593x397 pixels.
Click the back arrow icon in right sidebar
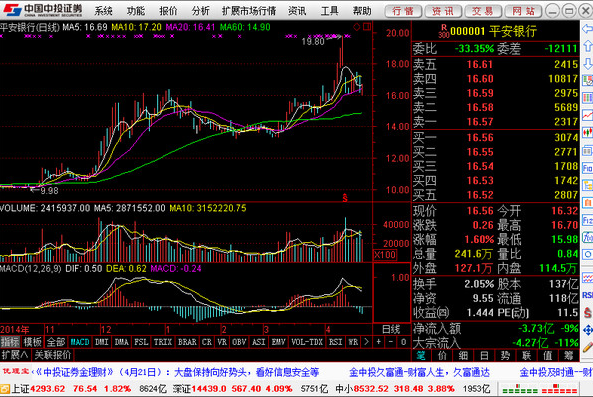(x=587, y=29)
